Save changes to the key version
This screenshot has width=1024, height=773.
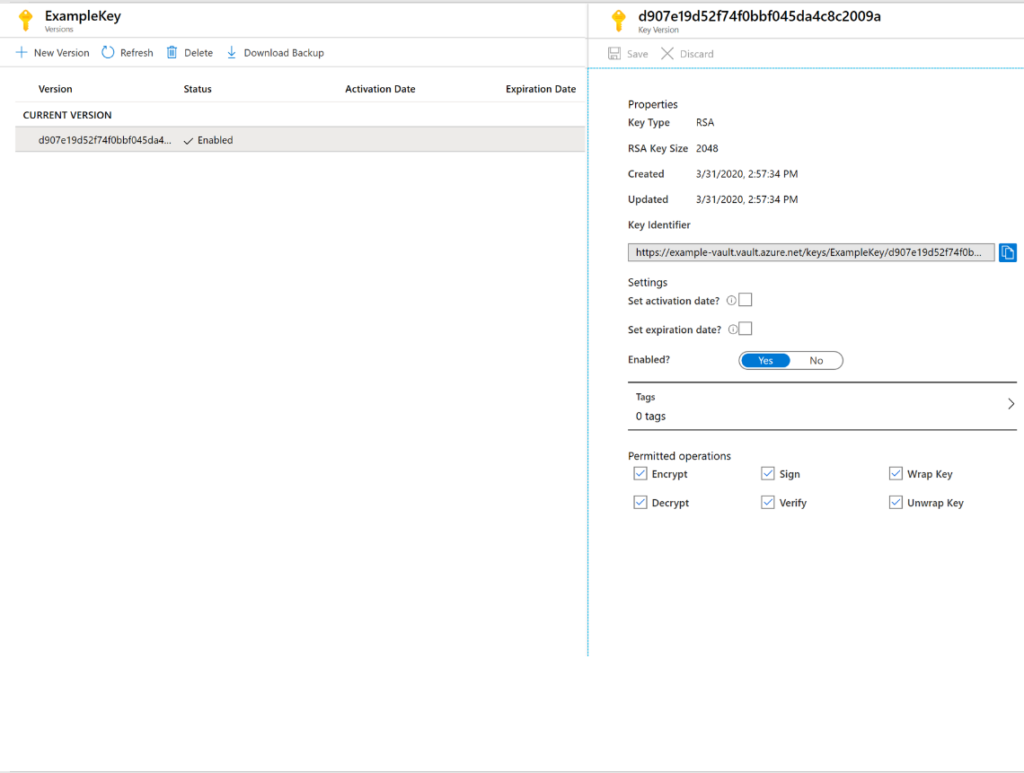click(x=627, y=53)
